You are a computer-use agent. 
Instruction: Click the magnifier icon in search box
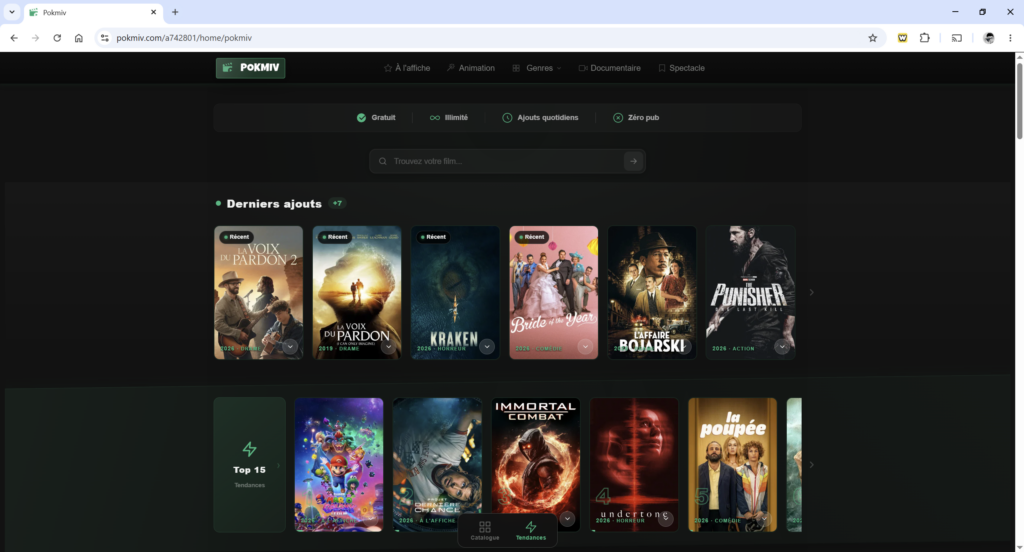click(x=383, y=161)
